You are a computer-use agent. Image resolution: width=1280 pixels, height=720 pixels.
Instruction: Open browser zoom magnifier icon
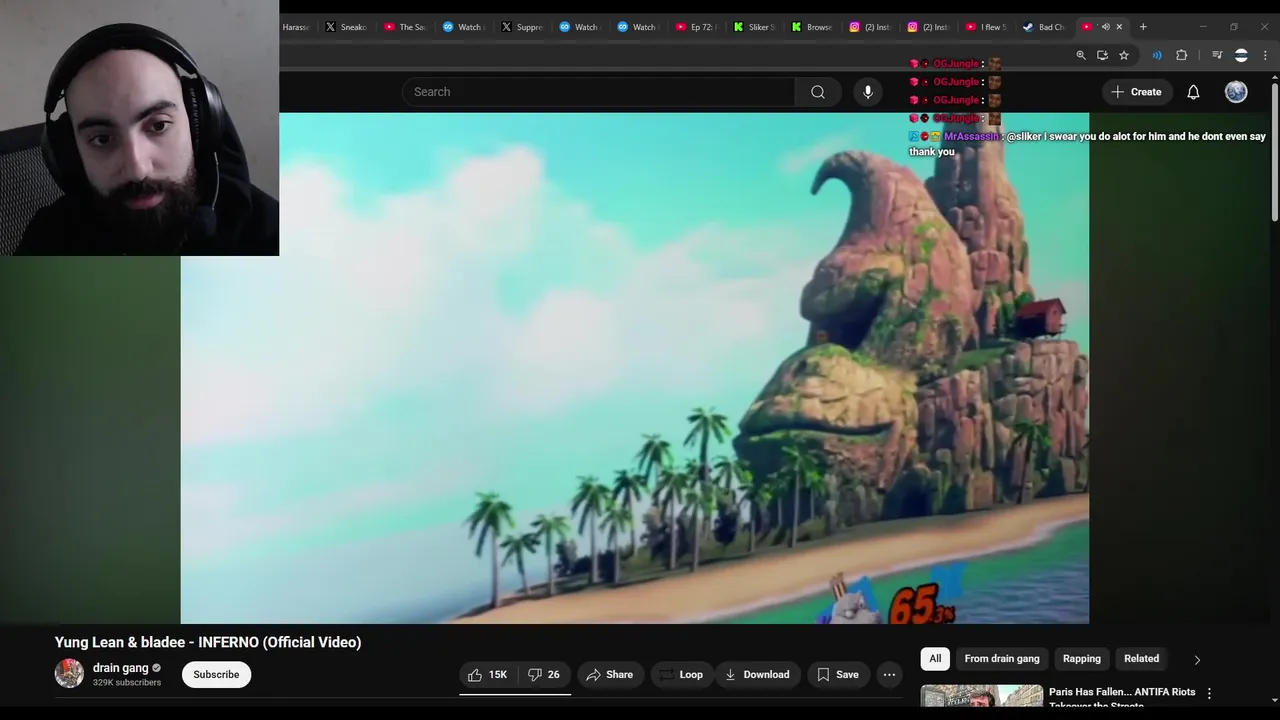click(x=1081, y=55)
